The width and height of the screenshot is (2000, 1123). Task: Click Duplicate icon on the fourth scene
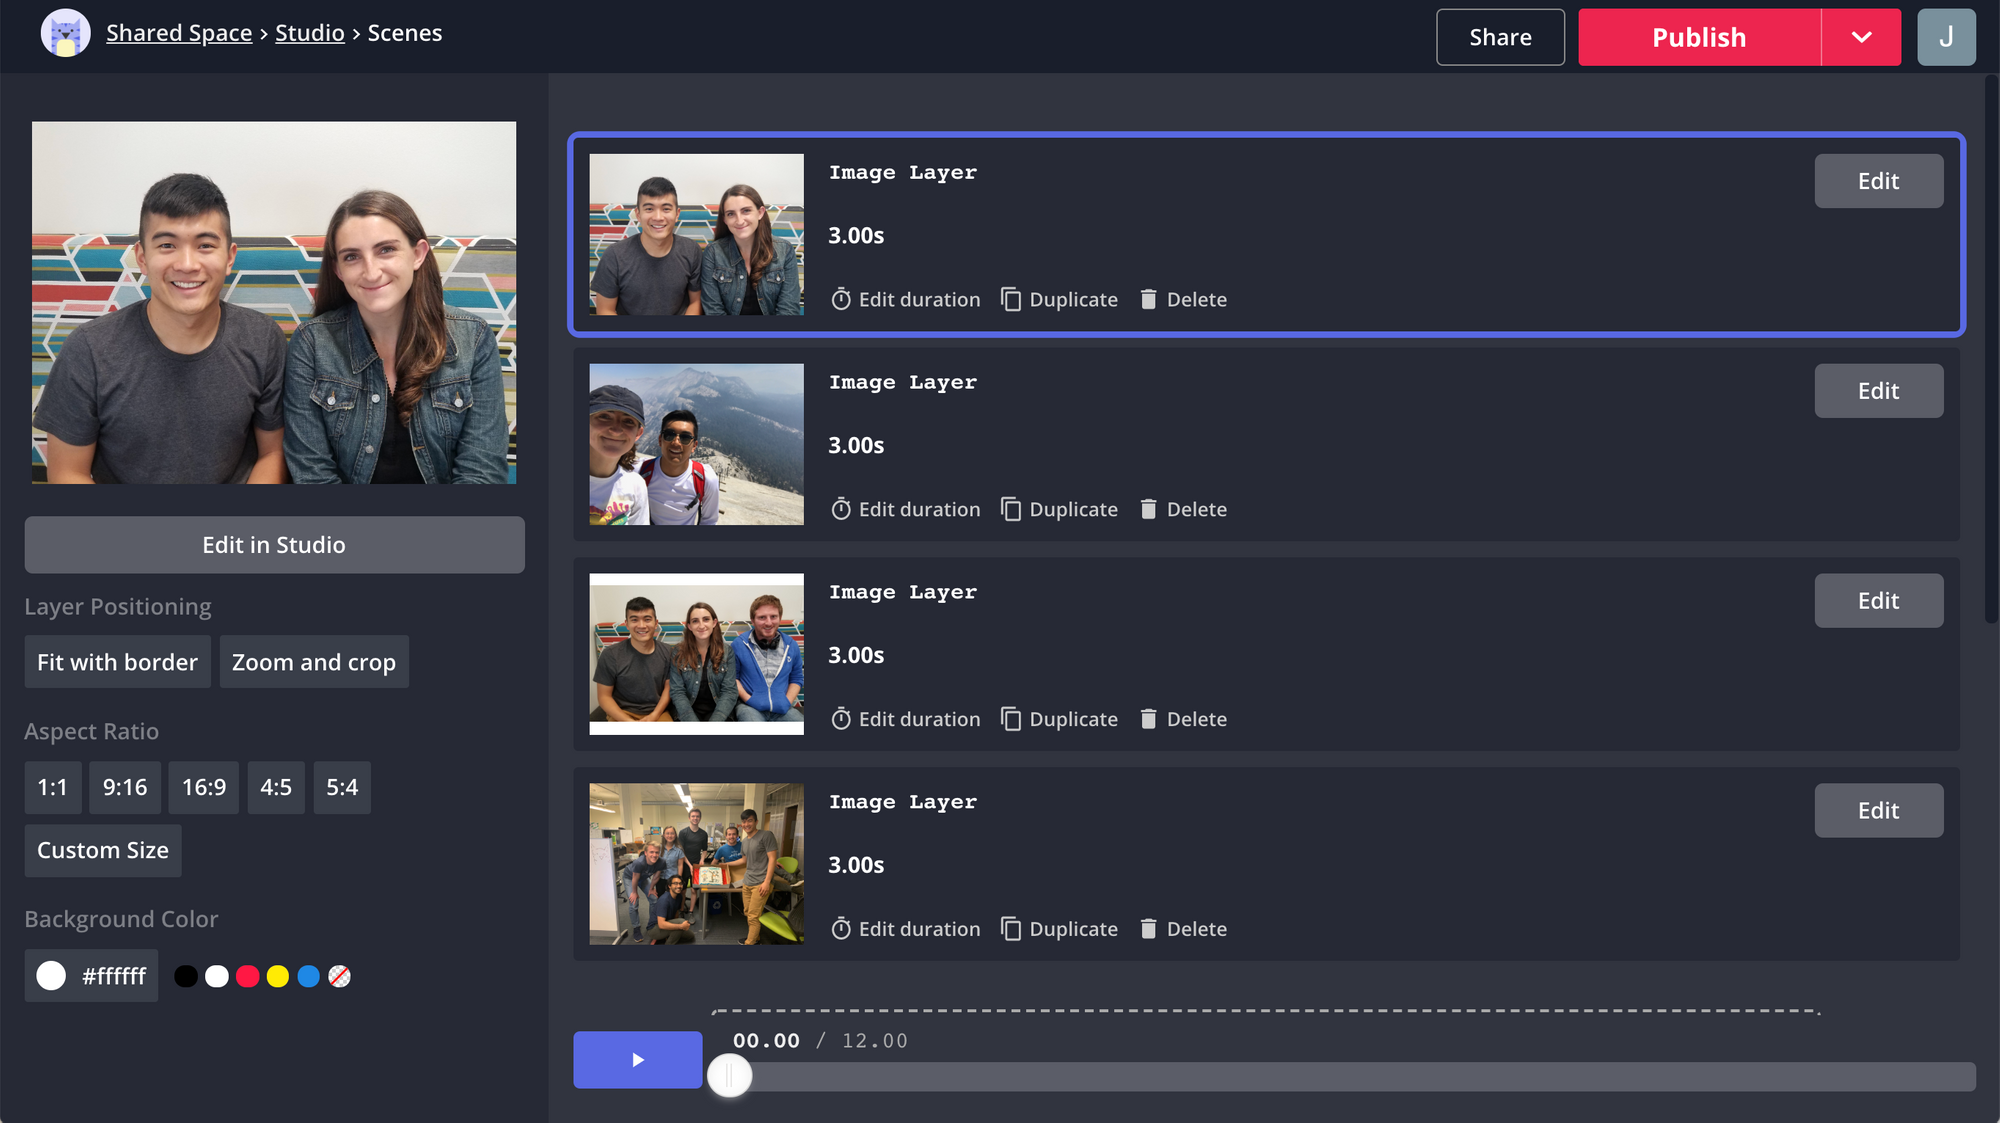point(1011,929)
